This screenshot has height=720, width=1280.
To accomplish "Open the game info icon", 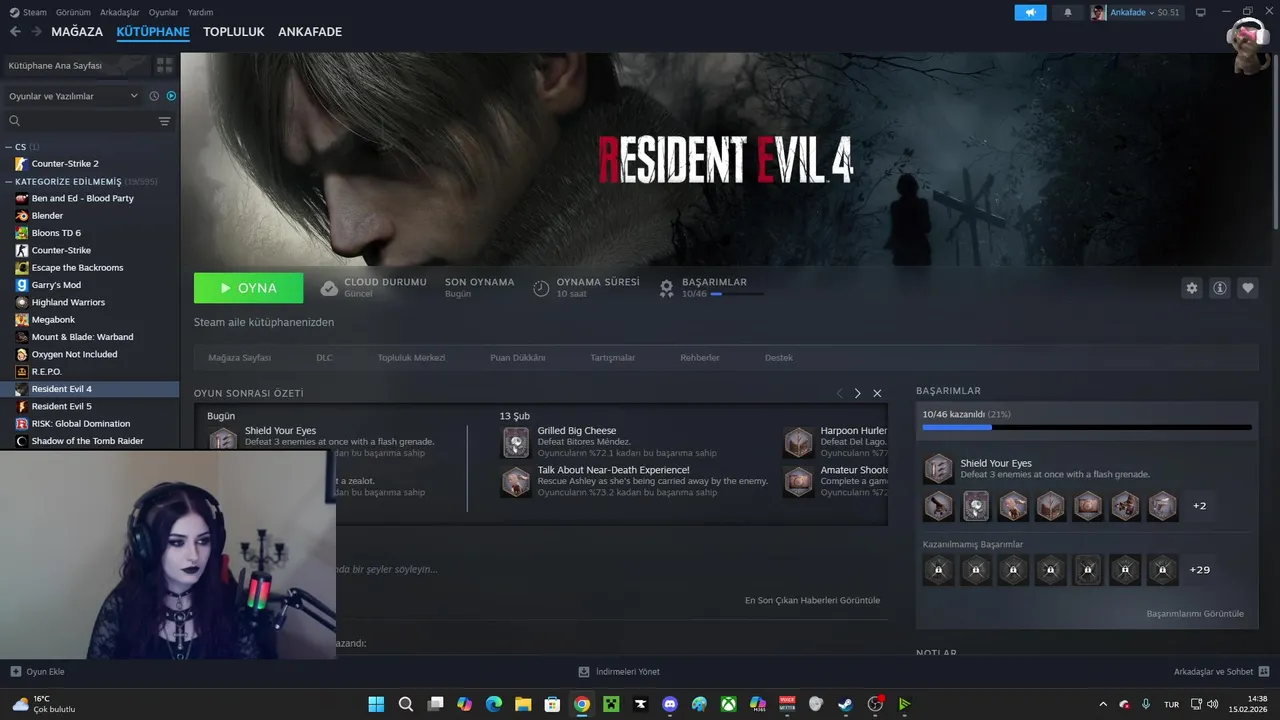I will tap(1219, 288).
